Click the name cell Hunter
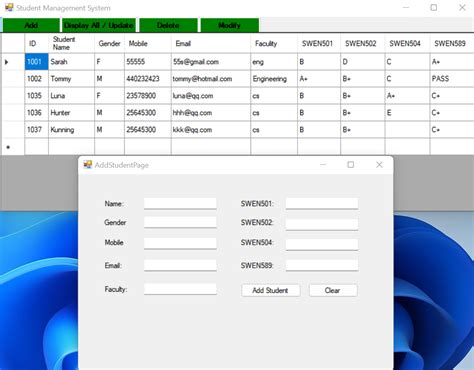The width and height of the screenshot is (474, 370). coord(71,113)
